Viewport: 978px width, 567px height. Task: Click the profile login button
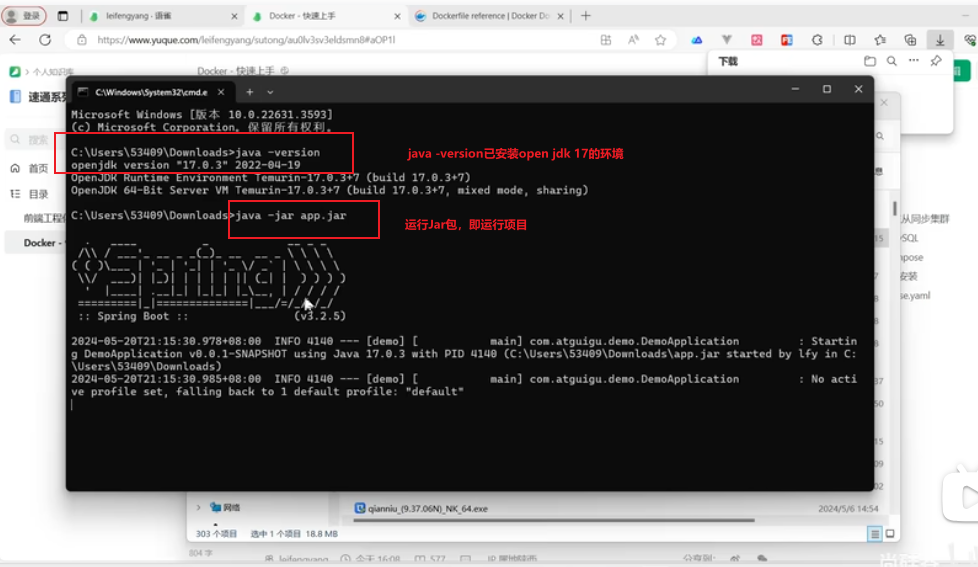(24, 16)
